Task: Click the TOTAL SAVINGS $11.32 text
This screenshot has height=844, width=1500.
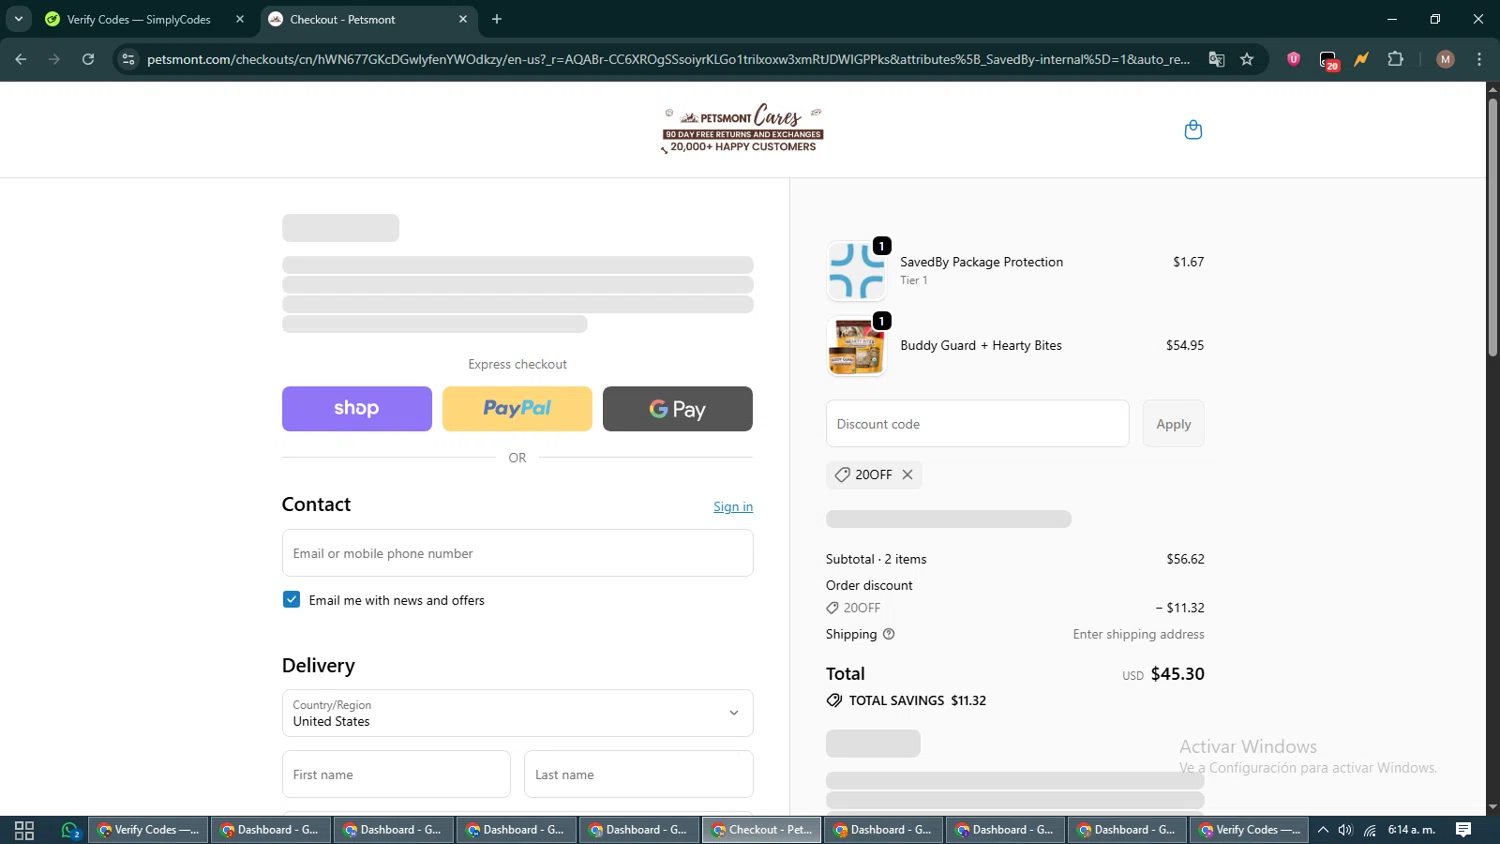Action: click(917, 701)
